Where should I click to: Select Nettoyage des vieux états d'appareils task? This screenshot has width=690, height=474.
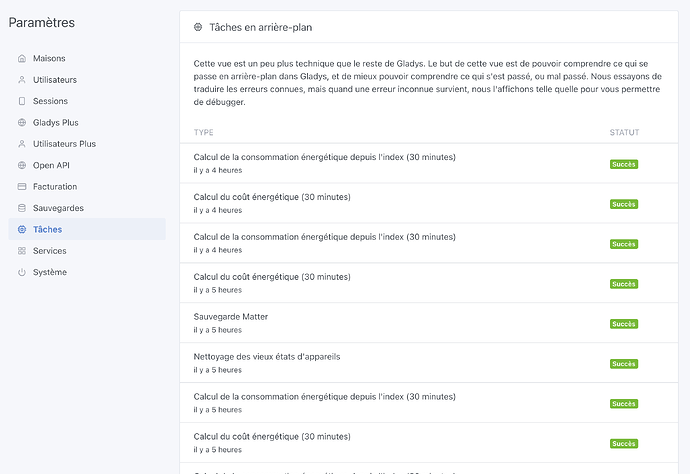pyautogui.click(x=429, y=363)
